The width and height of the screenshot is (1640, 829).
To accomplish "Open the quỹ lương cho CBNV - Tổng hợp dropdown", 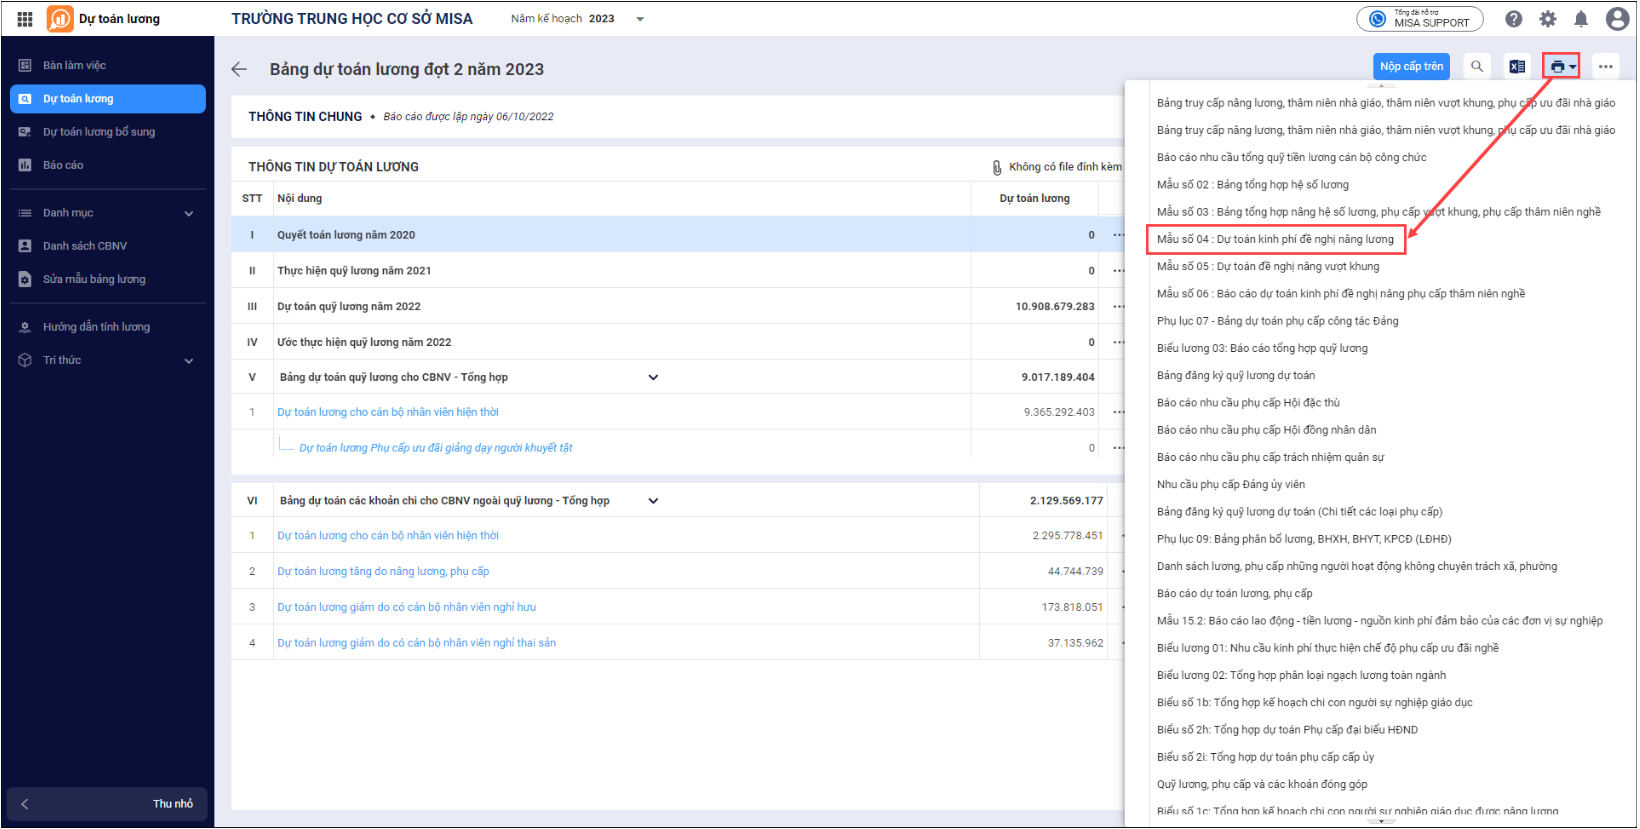I will tap(653, 377).
